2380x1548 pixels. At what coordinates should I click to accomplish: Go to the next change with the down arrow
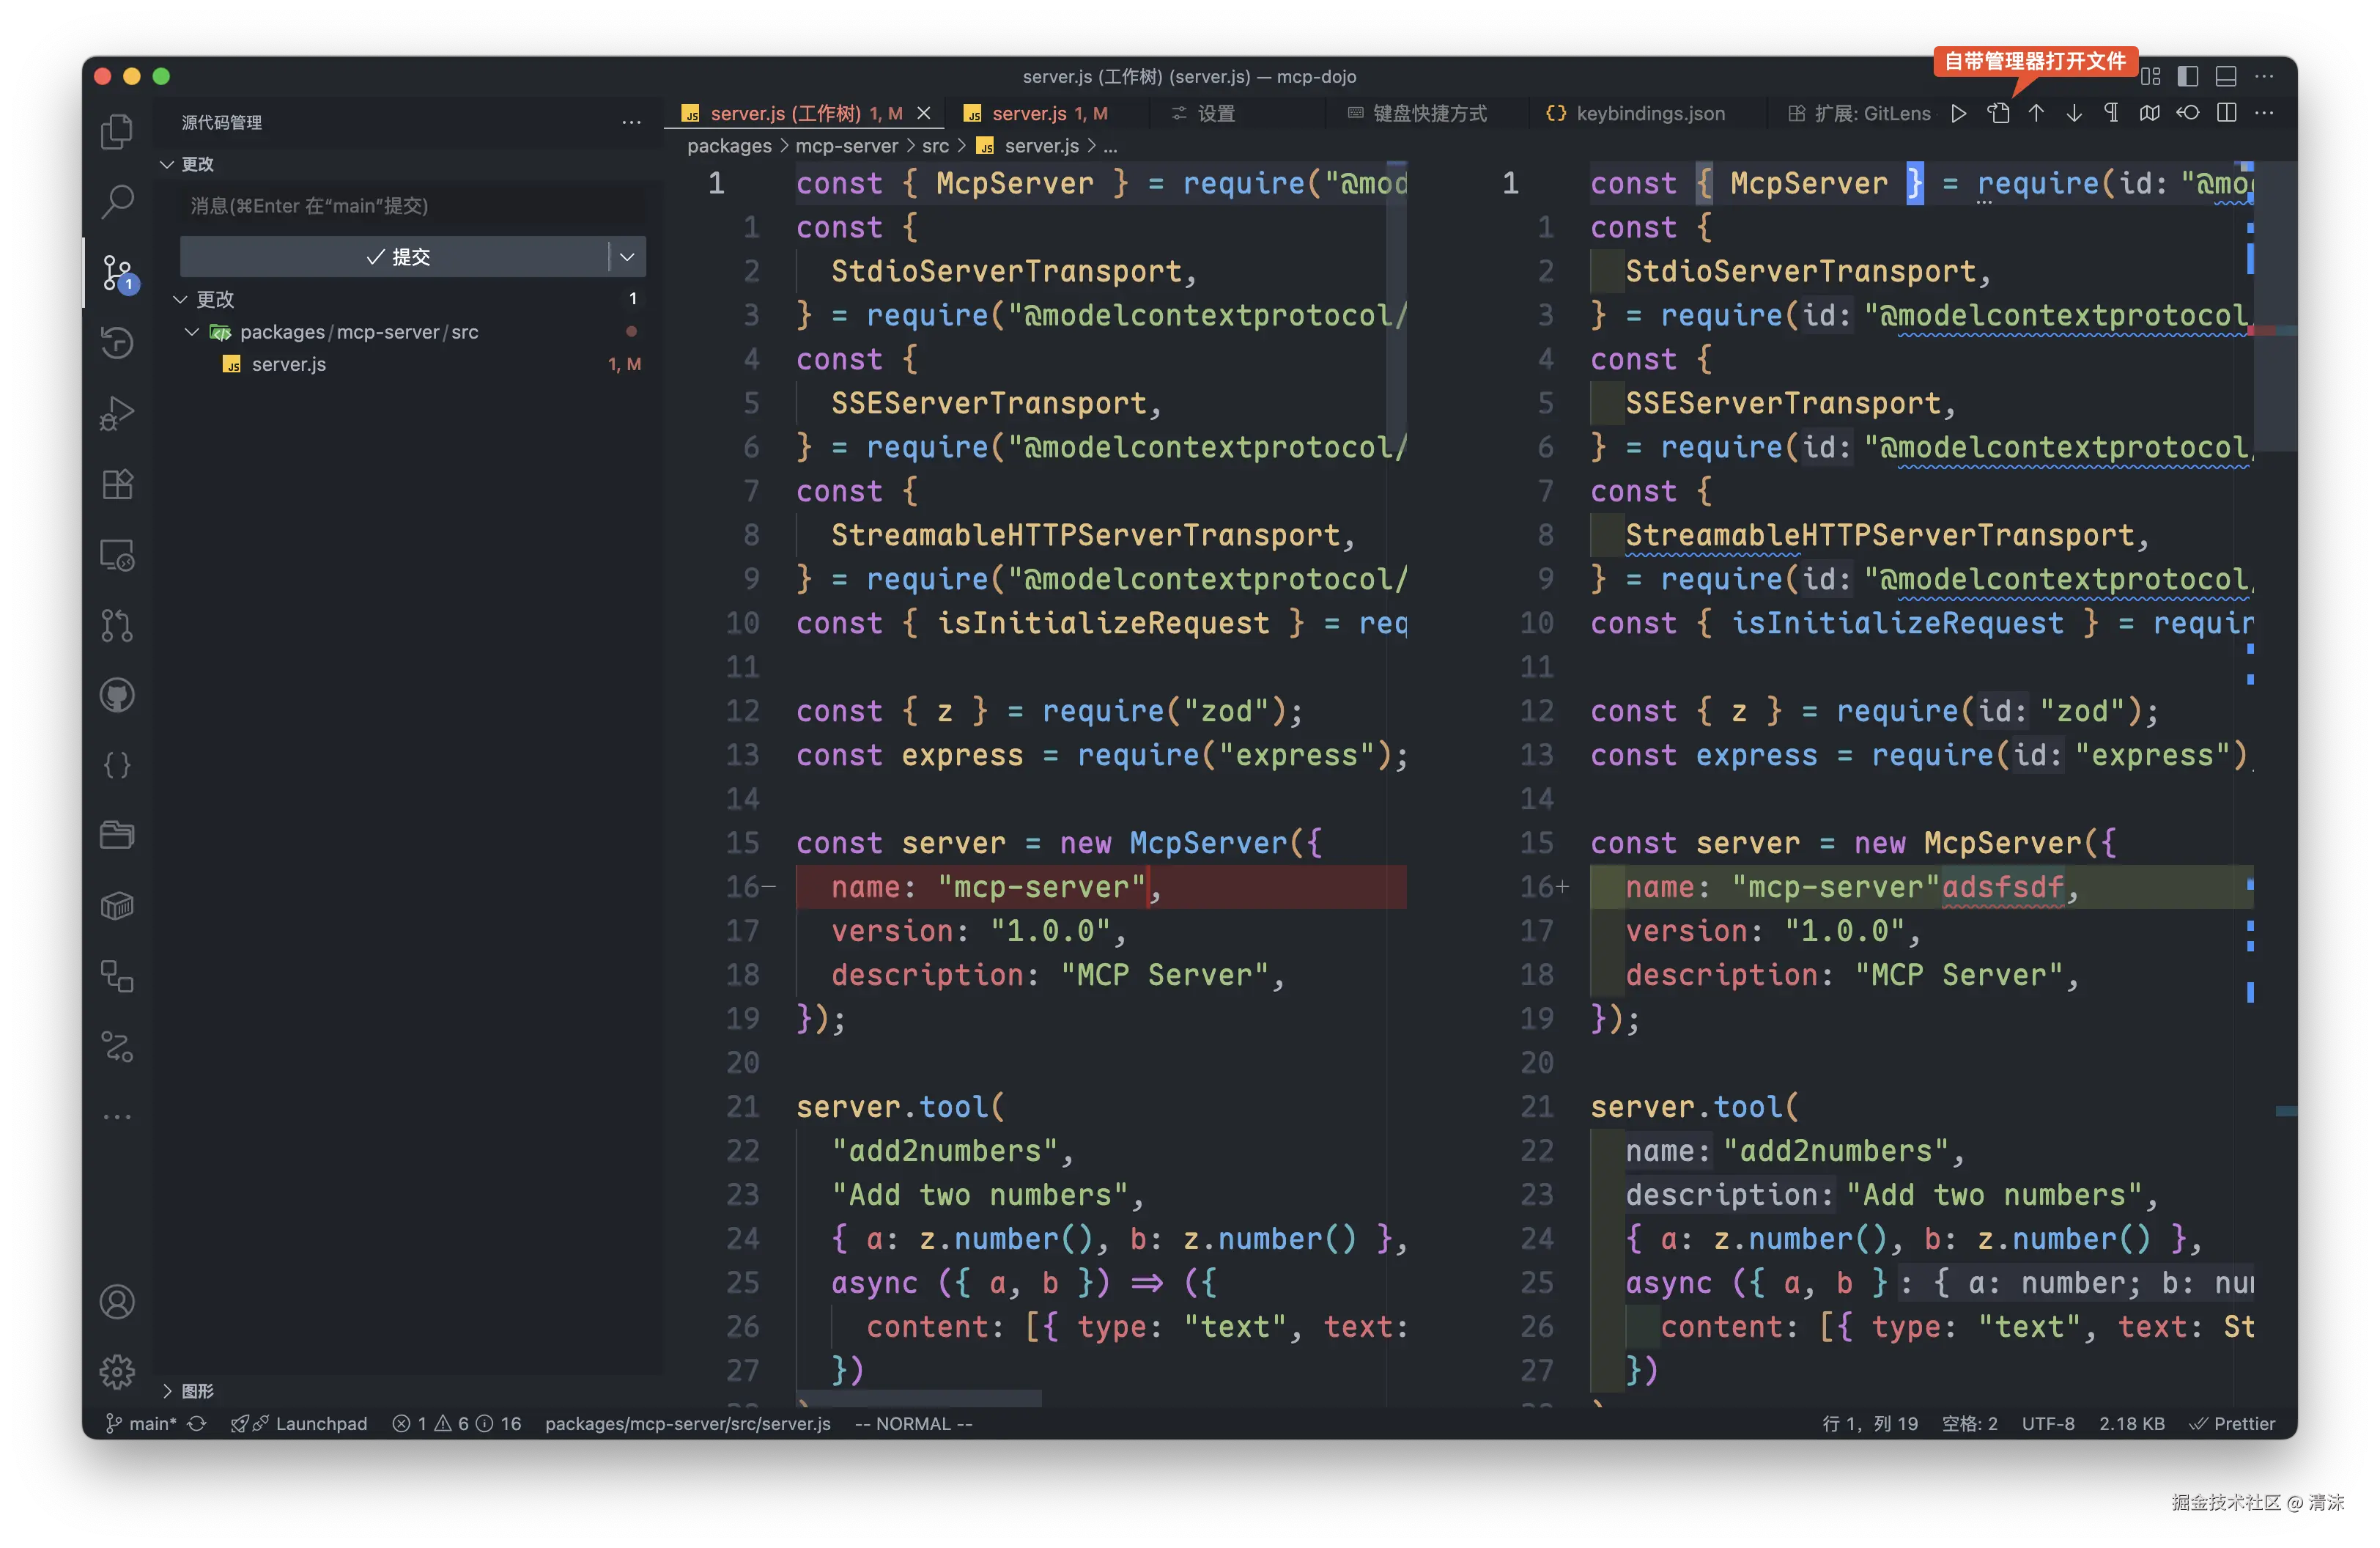(x=2074, y=113)
